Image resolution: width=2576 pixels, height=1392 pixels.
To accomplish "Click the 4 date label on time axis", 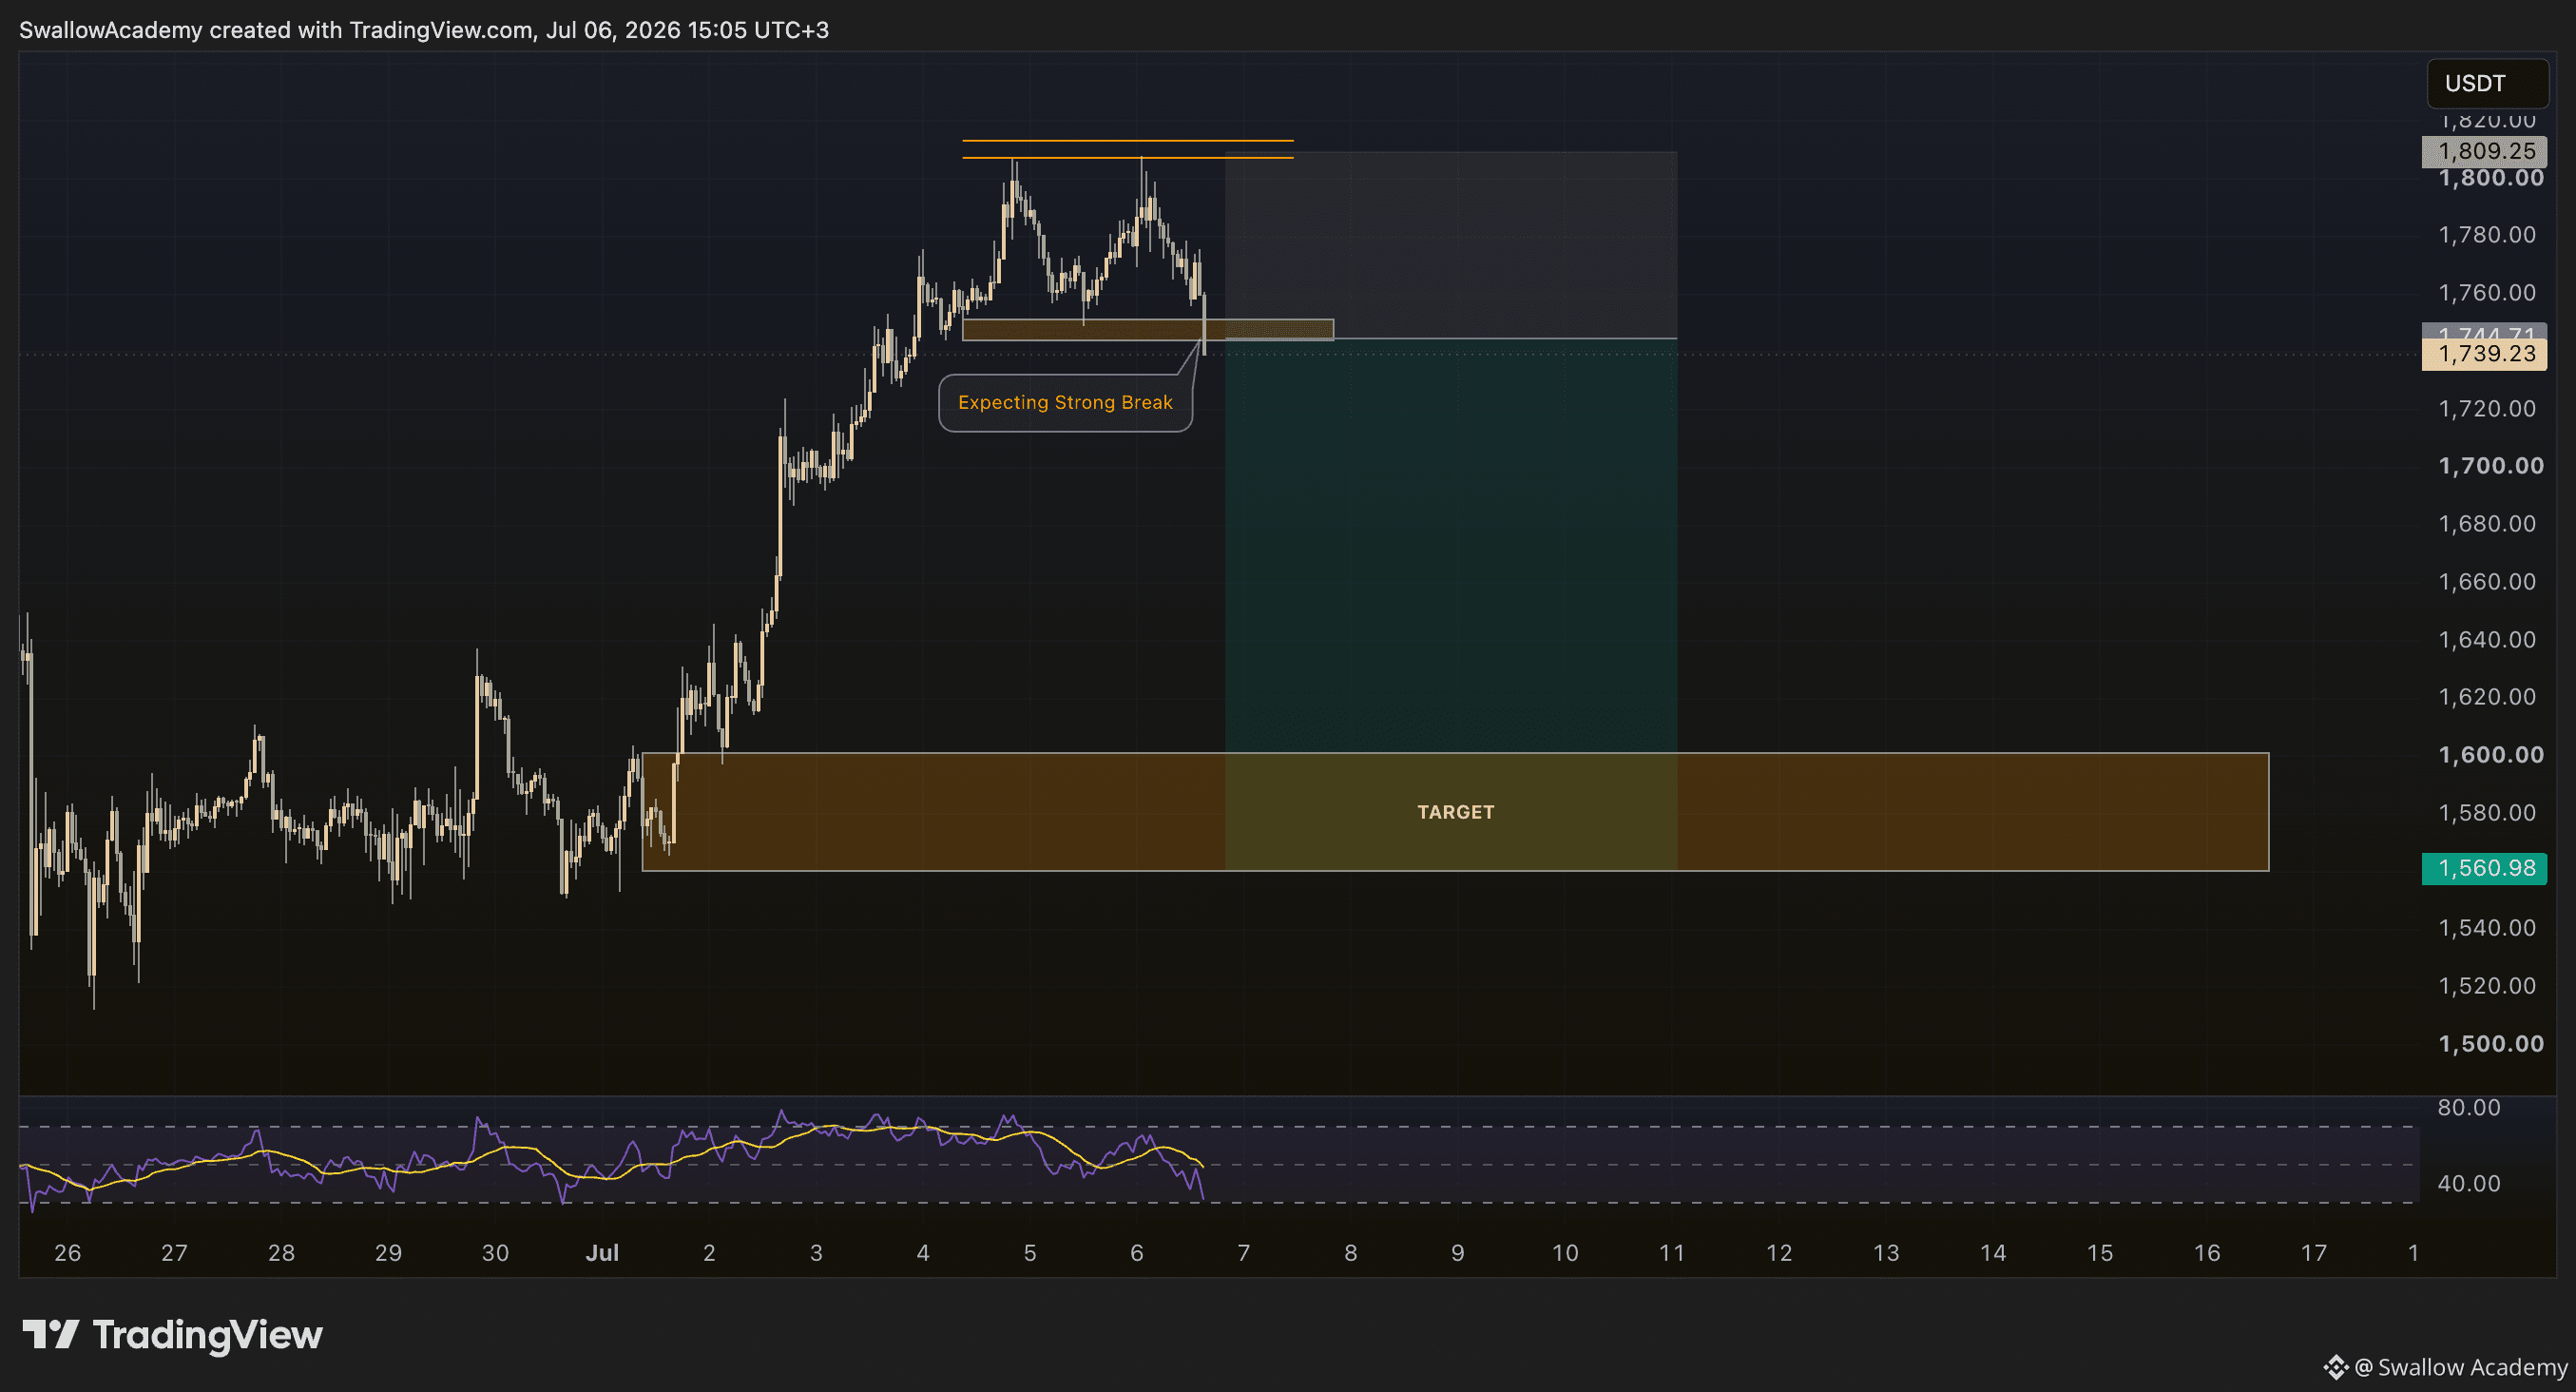I will 923,1253.
